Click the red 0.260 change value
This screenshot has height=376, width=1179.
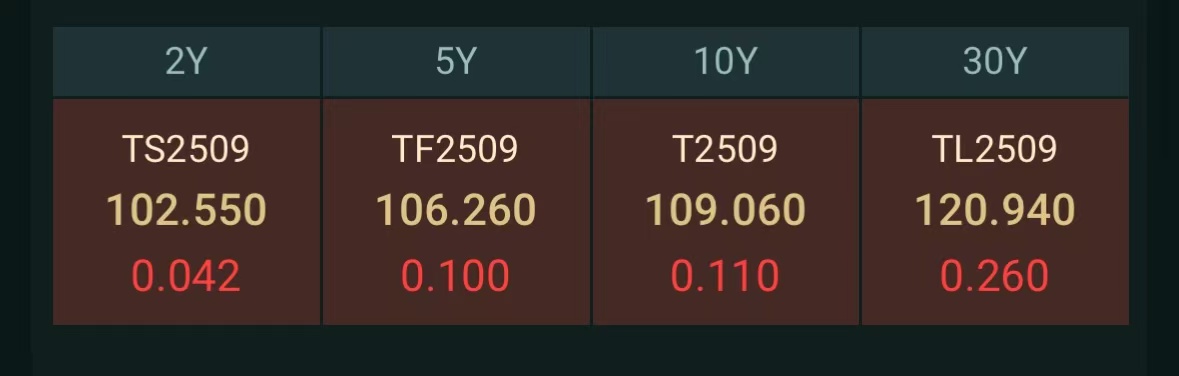(x=994, y=276)
